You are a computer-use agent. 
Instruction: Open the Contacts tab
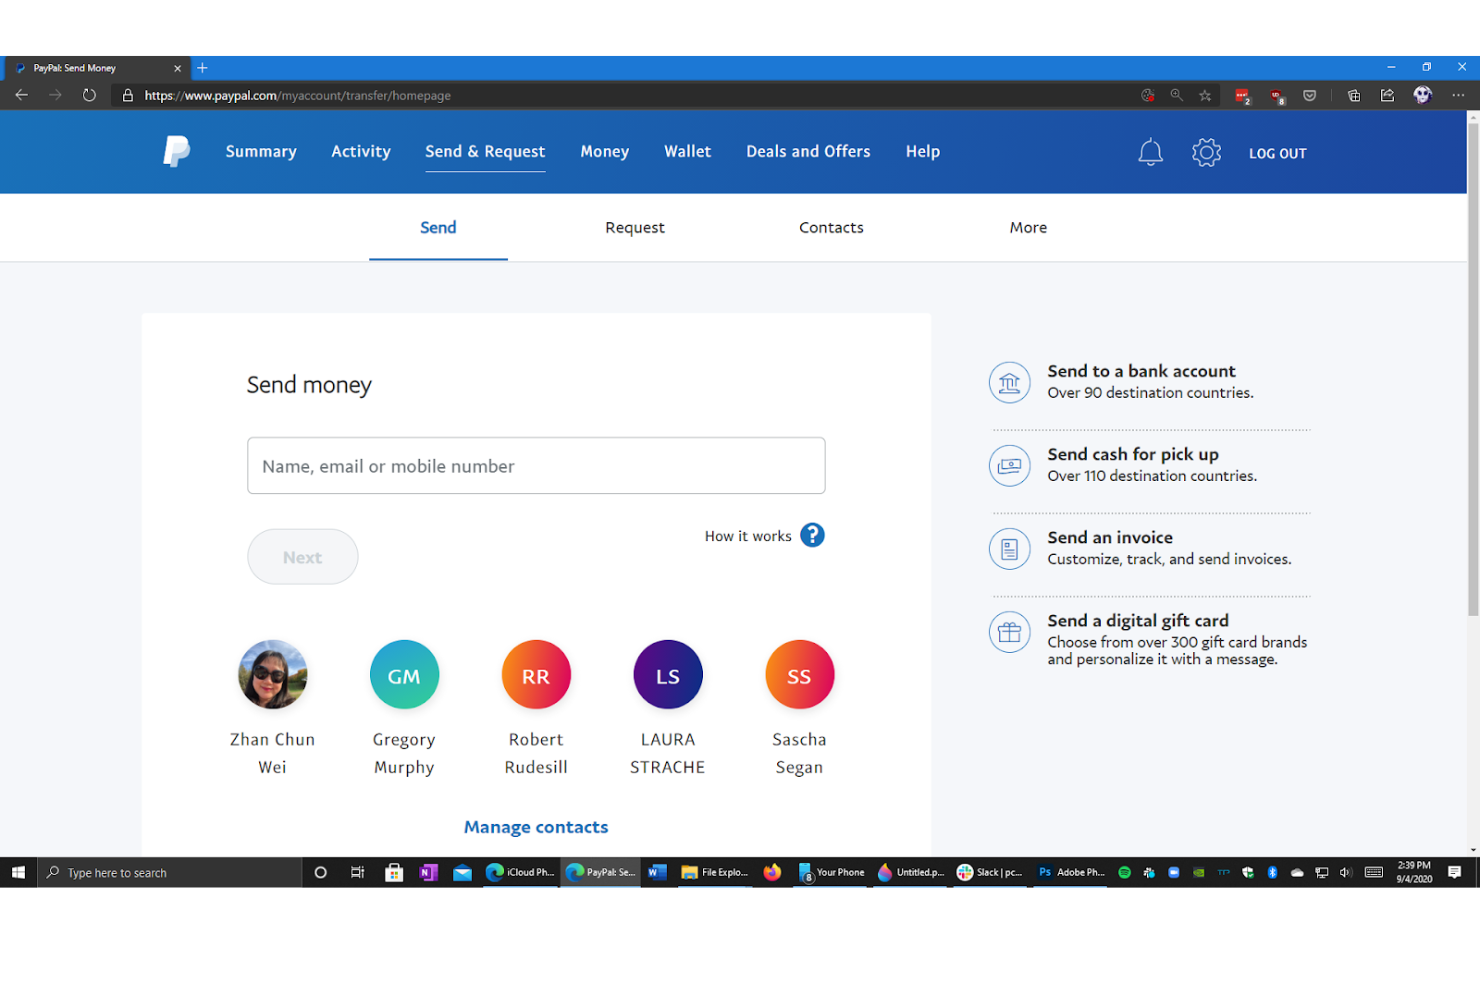[831, 227]
